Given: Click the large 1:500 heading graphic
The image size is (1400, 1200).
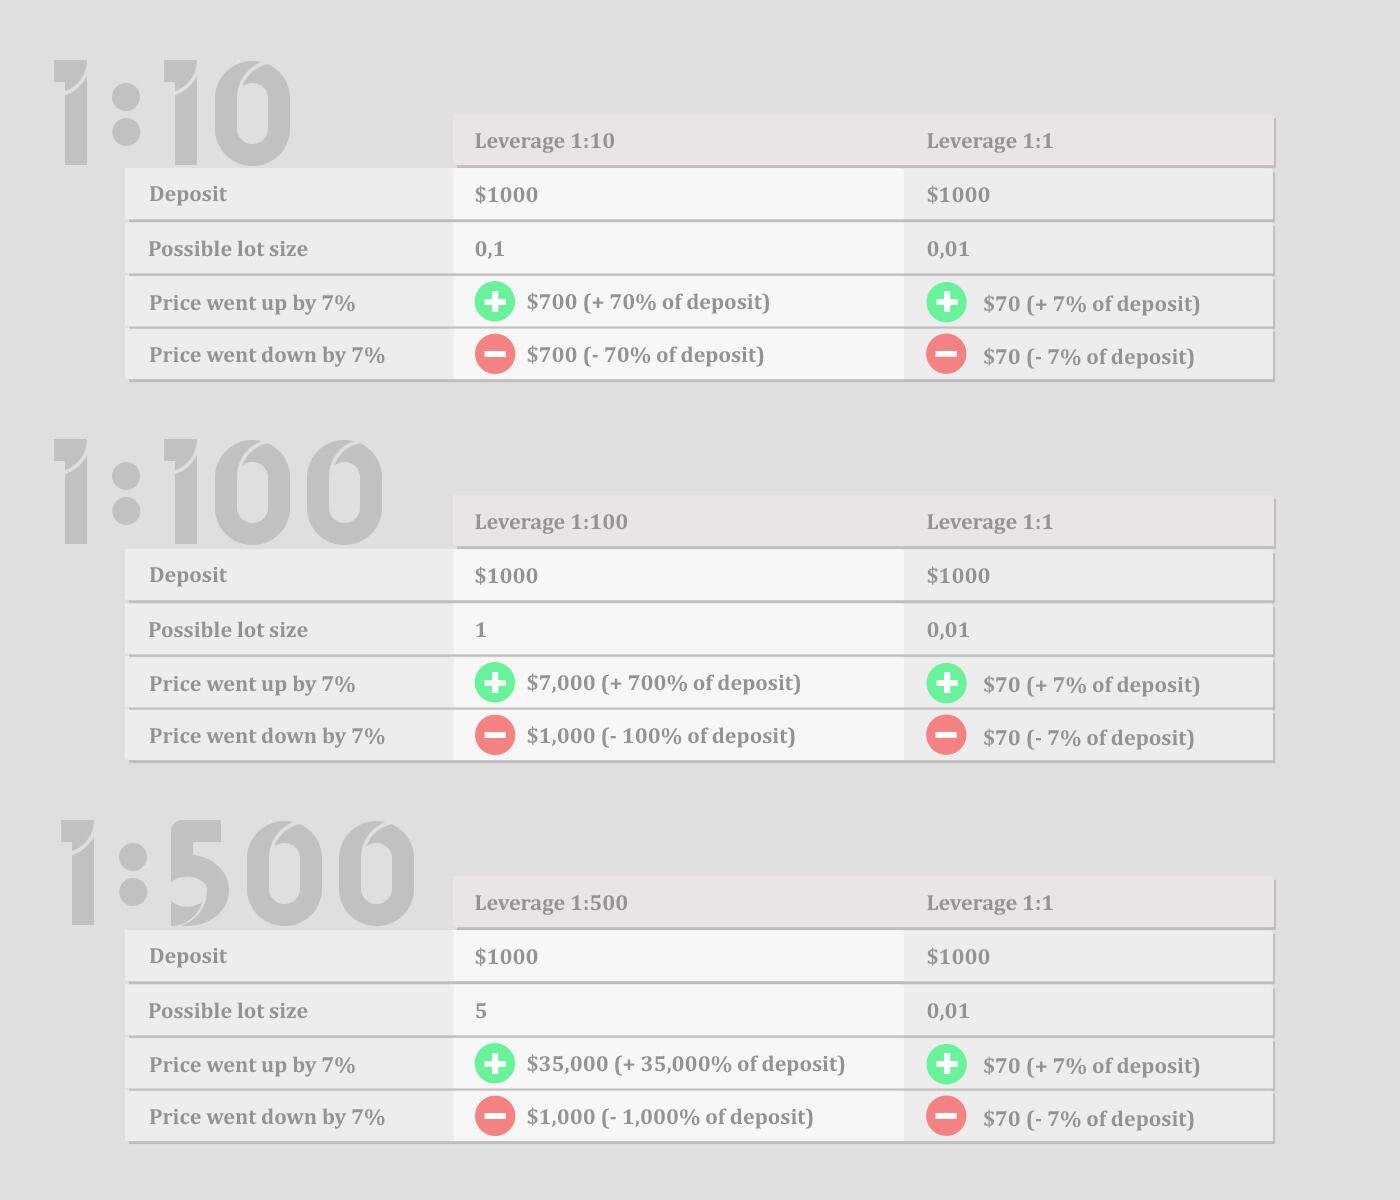Looking at the screenshot, I should pos(238,874).
